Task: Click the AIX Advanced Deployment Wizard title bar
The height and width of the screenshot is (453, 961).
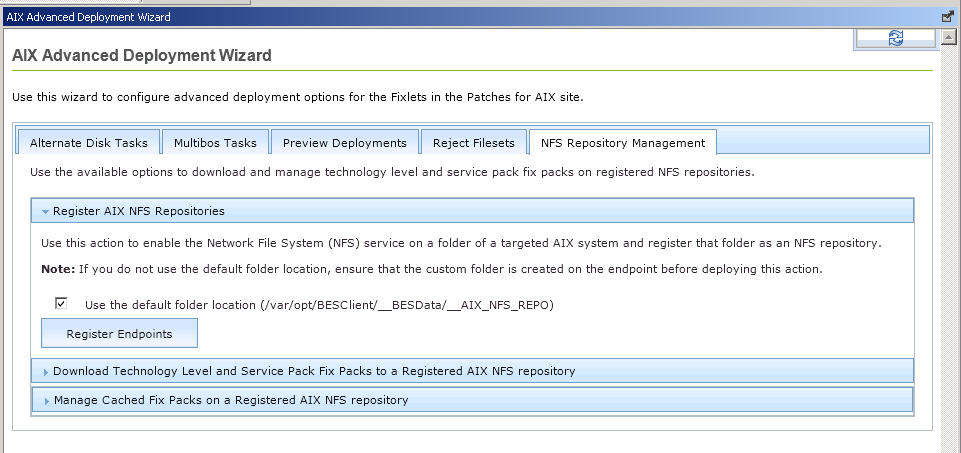Action: [x=400, y=17]
